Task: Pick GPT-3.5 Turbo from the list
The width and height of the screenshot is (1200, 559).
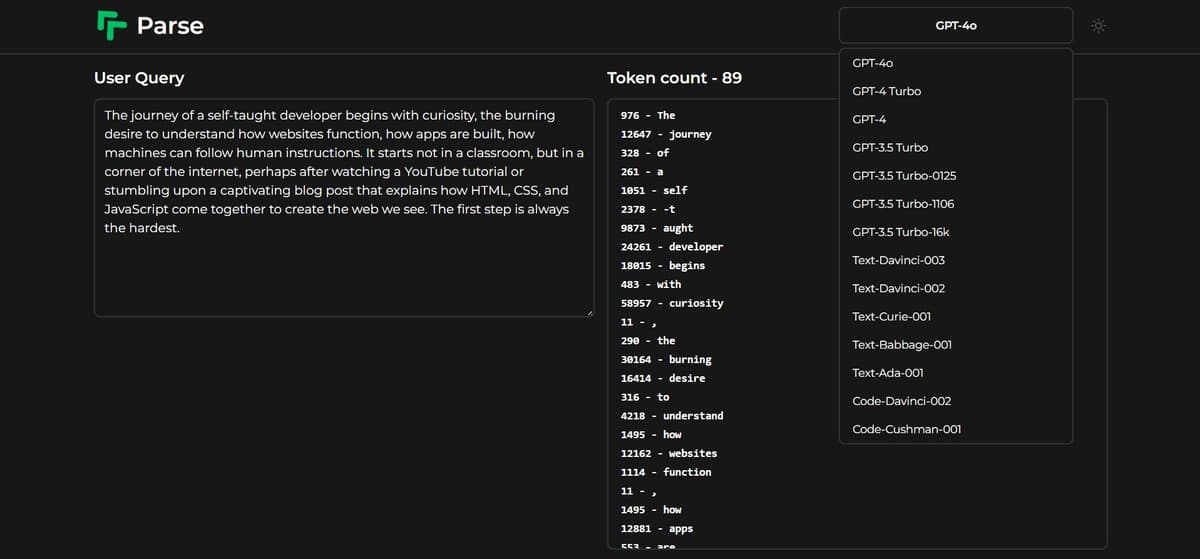Action: 890,147
